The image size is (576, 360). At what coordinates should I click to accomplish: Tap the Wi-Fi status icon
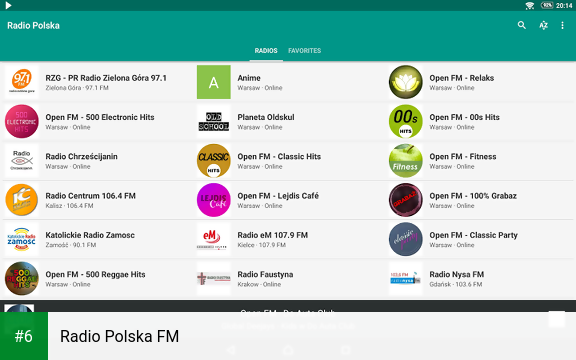point(530,6)
